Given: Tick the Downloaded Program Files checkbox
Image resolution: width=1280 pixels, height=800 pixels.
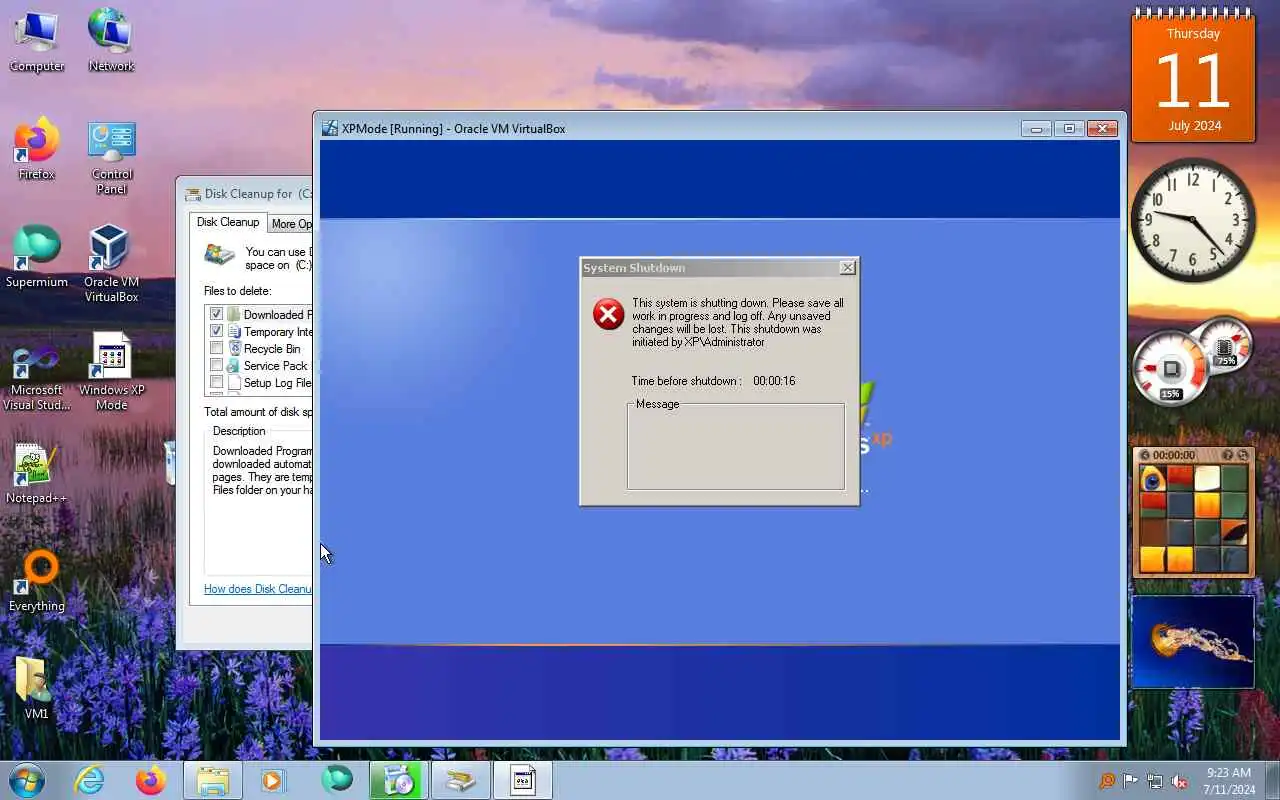Looking at the screenshot, I should click(216, 314).
